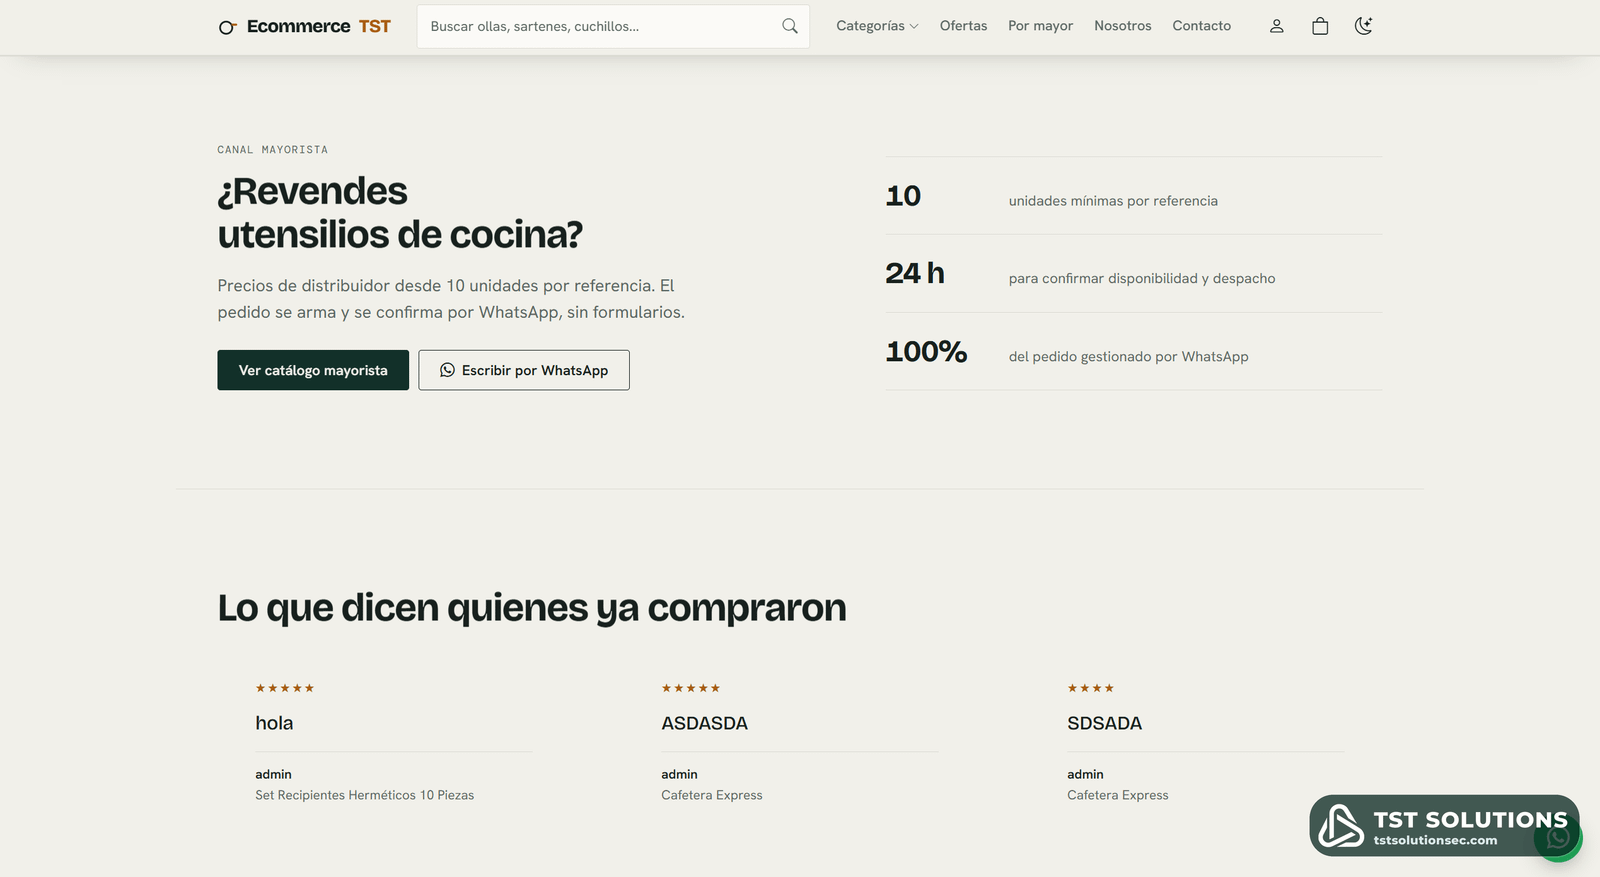The image size is (1600, 877).
Task: Click the CANAL MAYORISTA label
Action: pyautogui.click(x=272, y=150)
